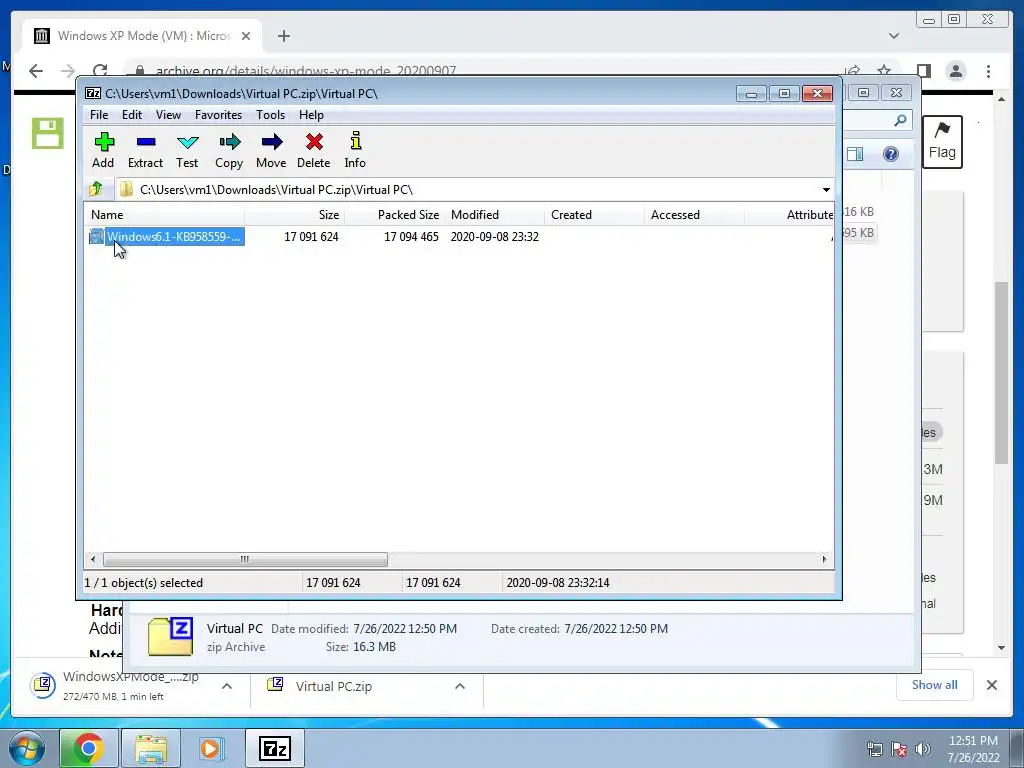Image resolution: width=1024 pixels, height=768 pixels.
Task: Open the File menu
Action: (x=99, y=115)
